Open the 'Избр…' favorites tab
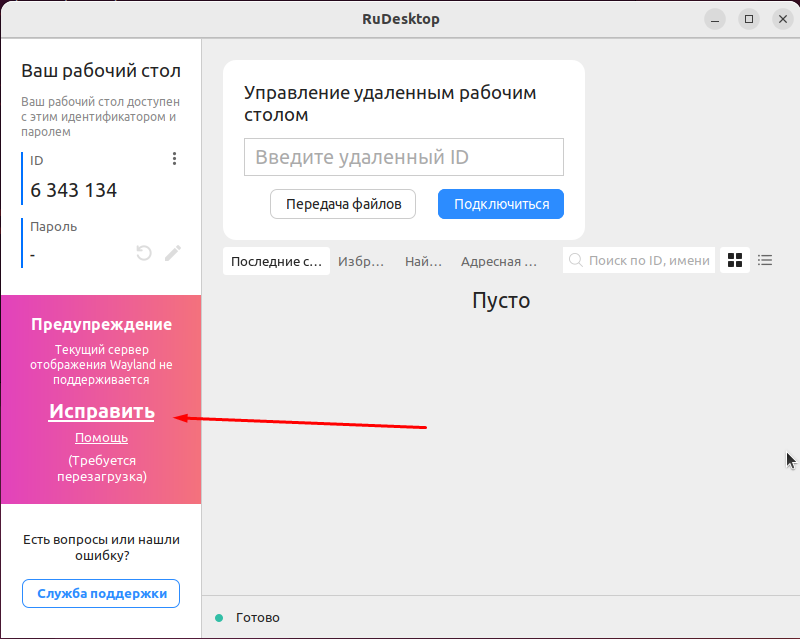Screen dimensions: 800x639 pos(361,261)
